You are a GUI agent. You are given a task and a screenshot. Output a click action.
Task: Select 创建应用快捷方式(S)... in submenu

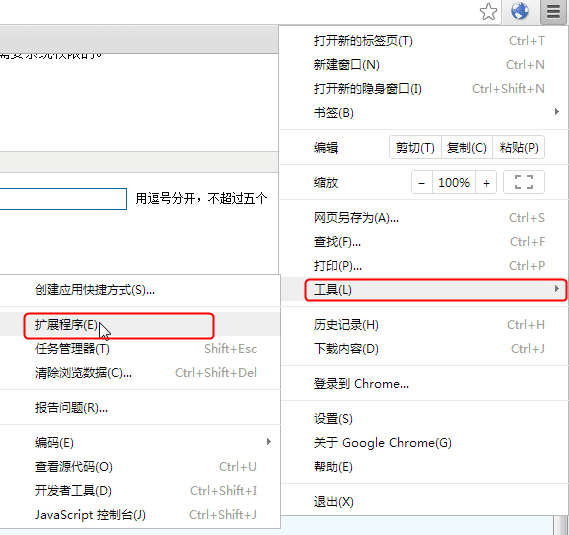pos(140,290)
